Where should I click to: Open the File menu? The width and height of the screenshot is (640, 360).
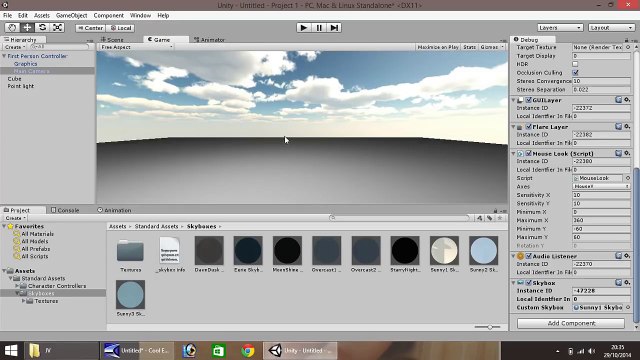(x=7, y=16)
